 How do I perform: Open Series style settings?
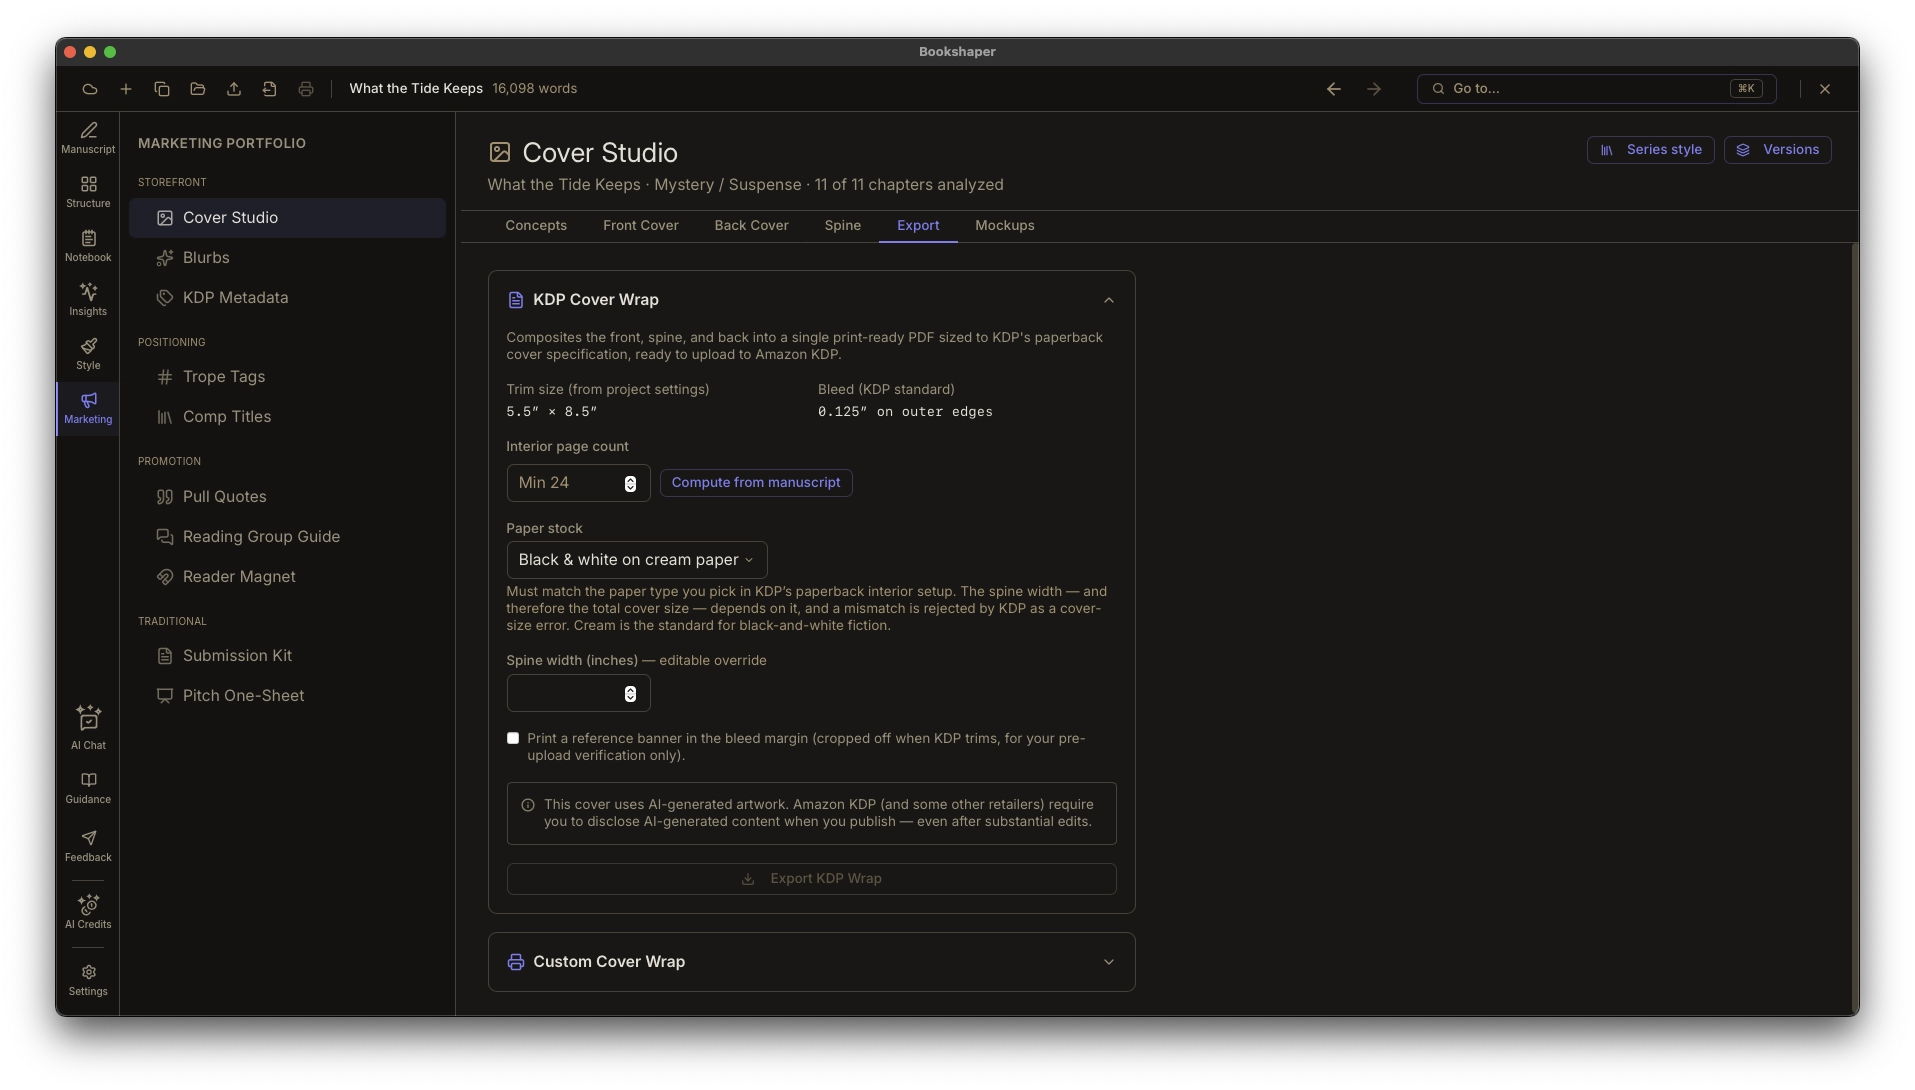coord(1651,150)
